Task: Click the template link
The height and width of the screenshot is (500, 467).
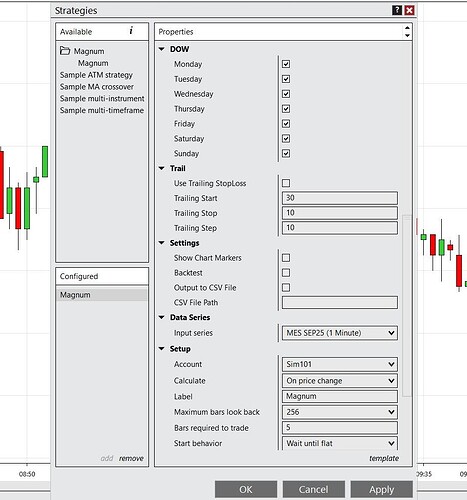Action: 384,458
